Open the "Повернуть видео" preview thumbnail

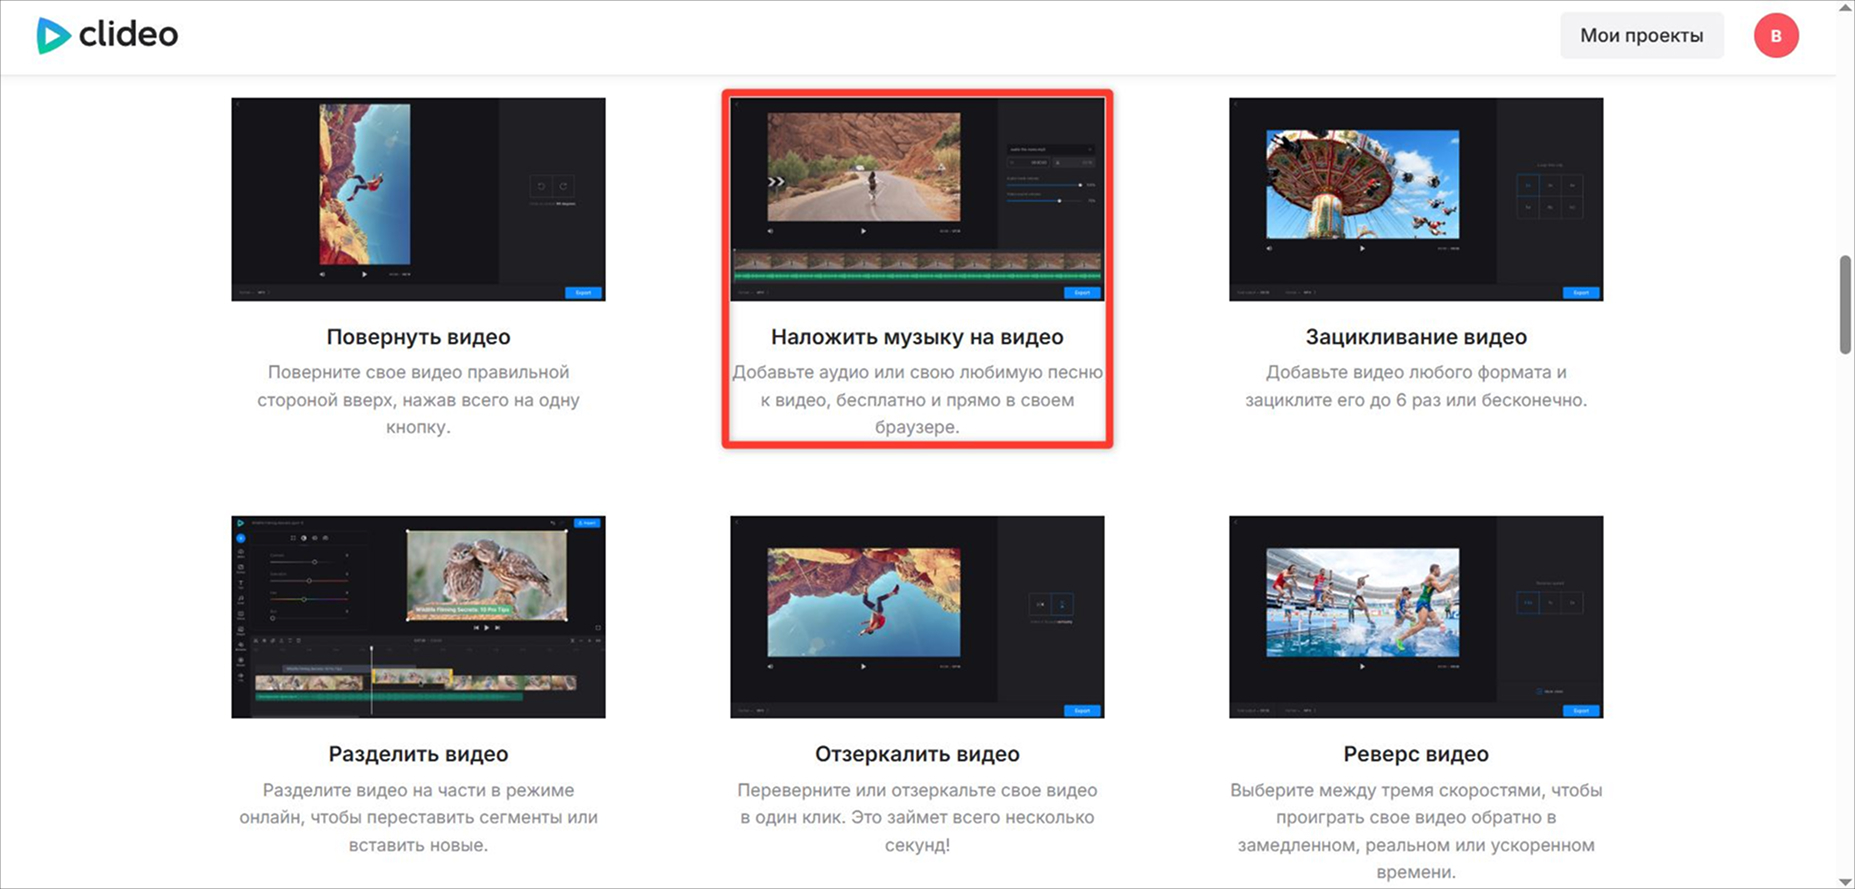click(418, 199)
